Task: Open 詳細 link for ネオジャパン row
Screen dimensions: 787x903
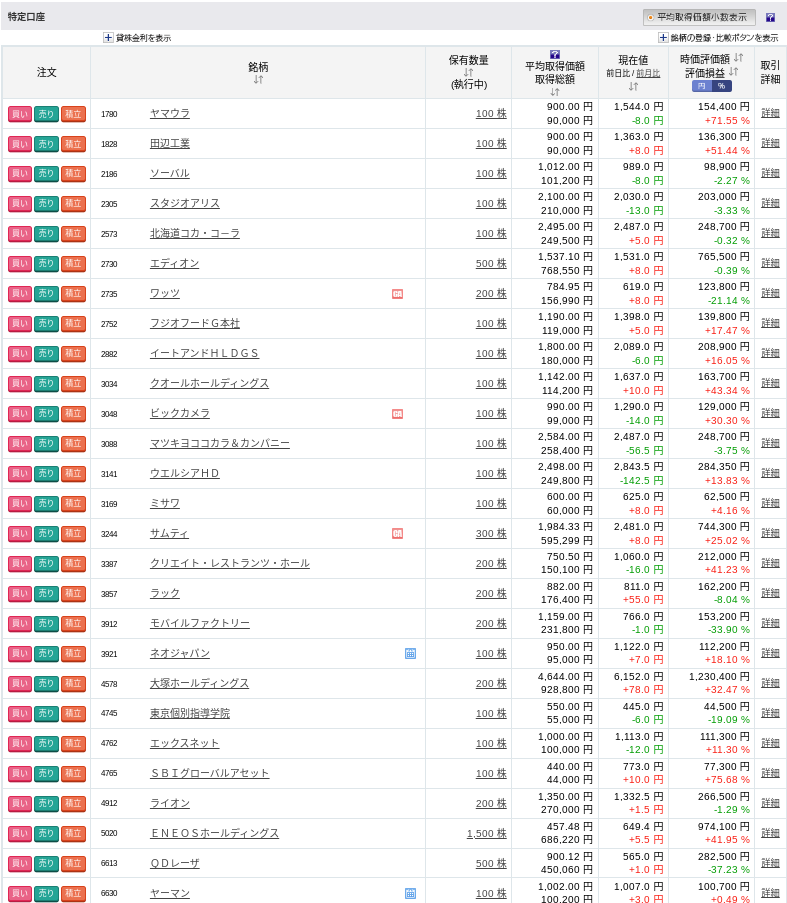Action: click(x=770, y=653)
